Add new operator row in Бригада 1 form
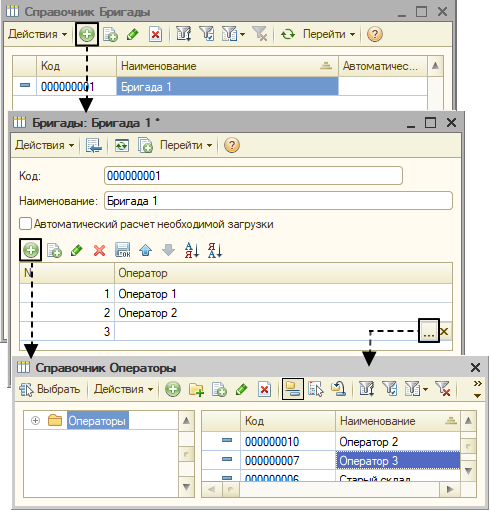This screenshot has width=490, height=511. (31, 250)
